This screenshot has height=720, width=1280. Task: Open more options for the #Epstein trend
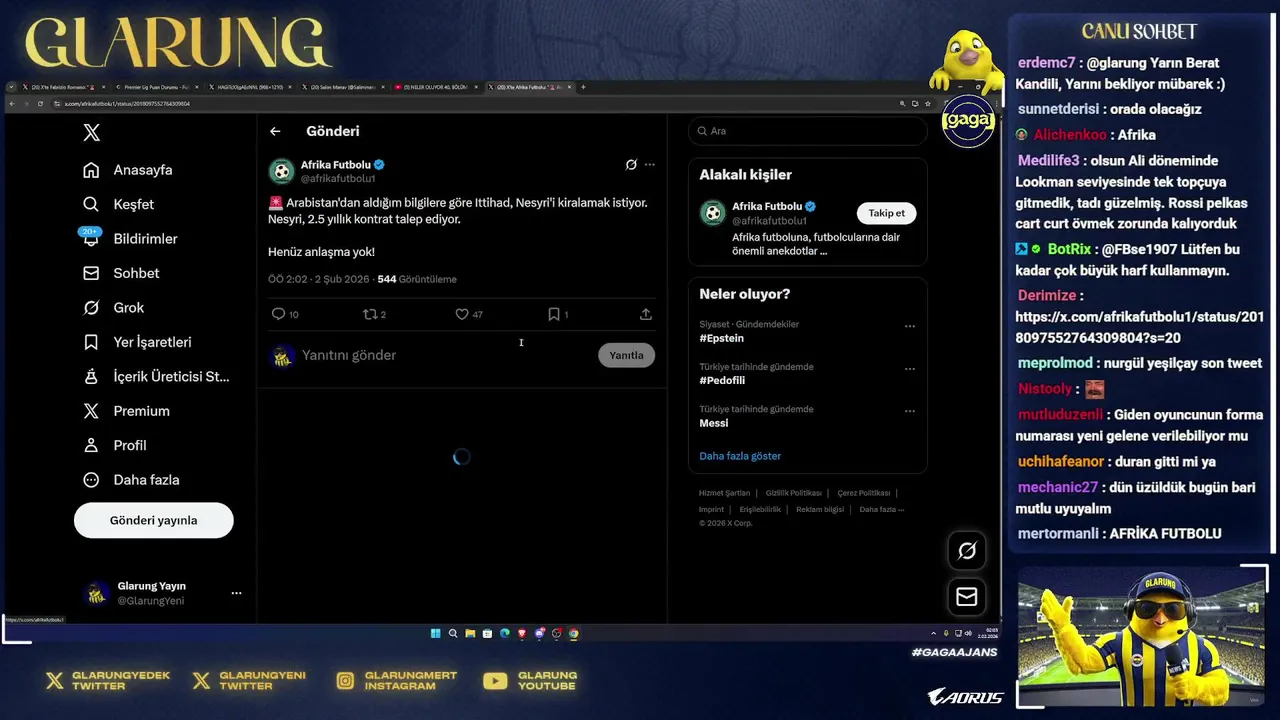point(910,326)
